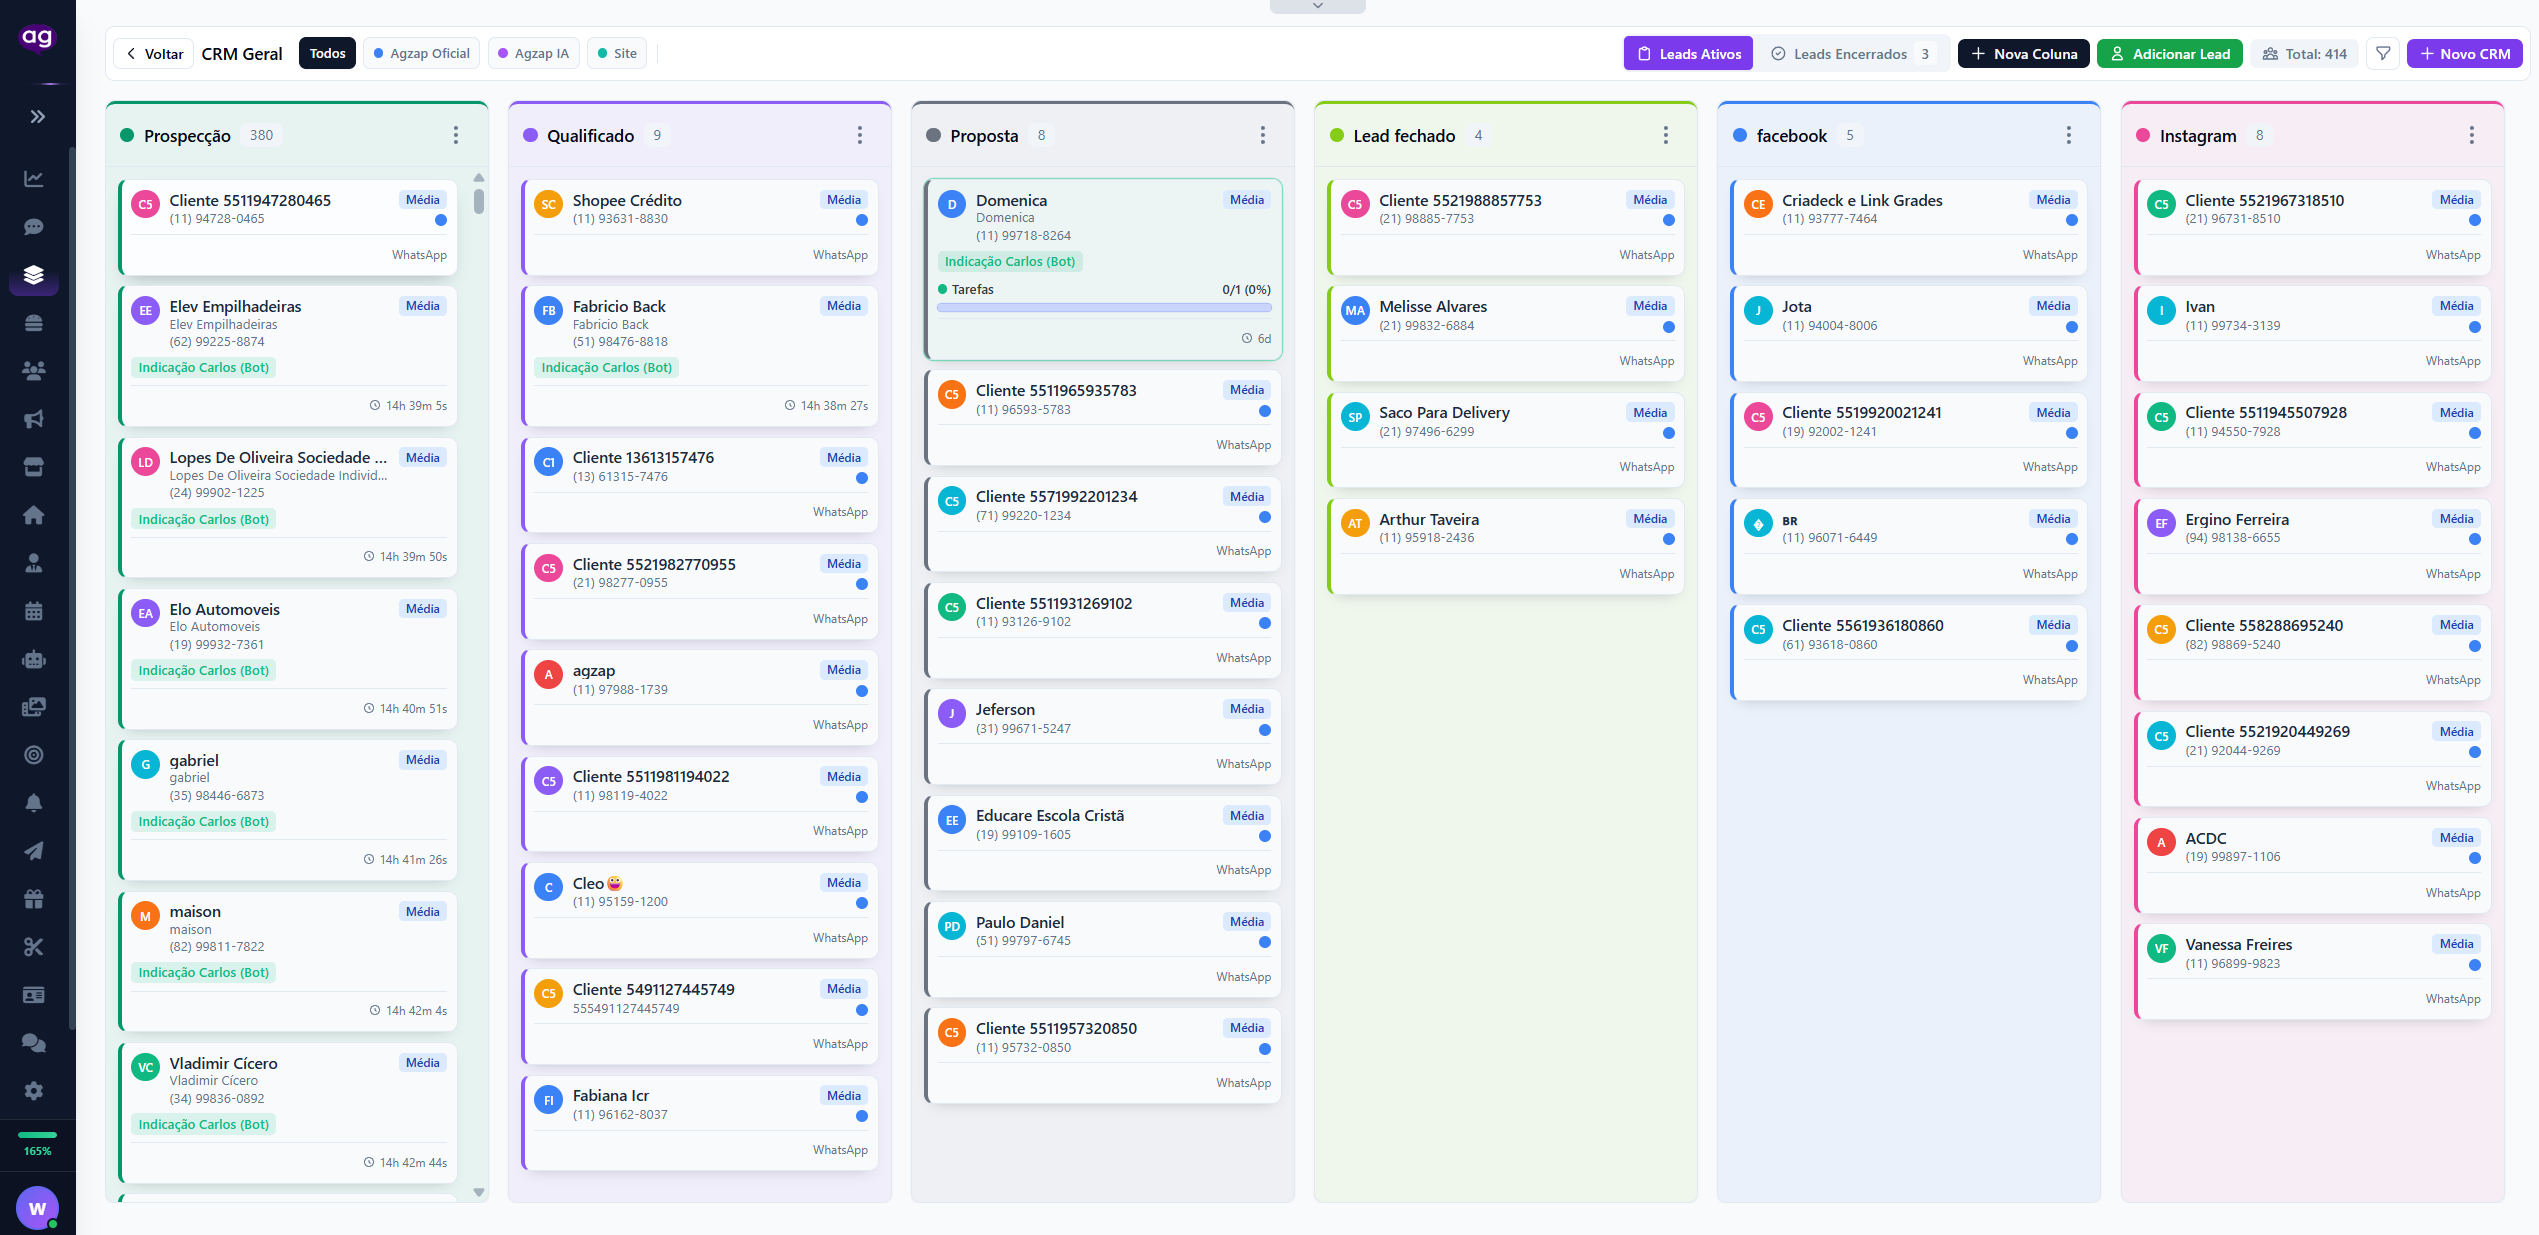
Task: Click the Nova Coluna button
Action: 2024,54
